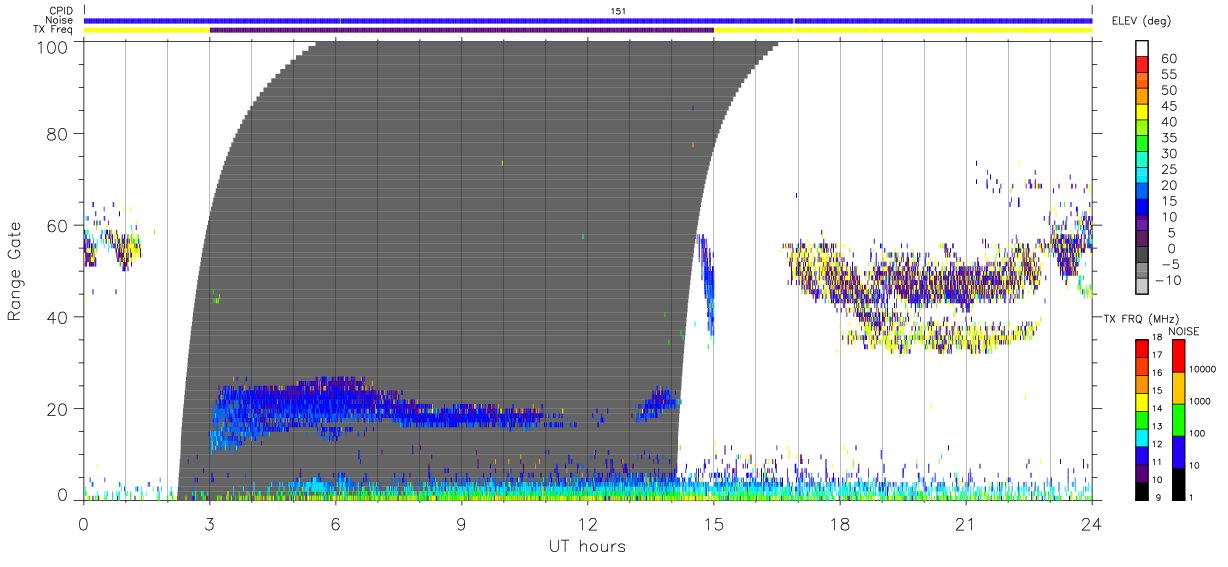Click the '15' tick label on UT hours axis
Image resolution: width=1228 pixels, height=567 pixels.
click(x=714, y=523)
